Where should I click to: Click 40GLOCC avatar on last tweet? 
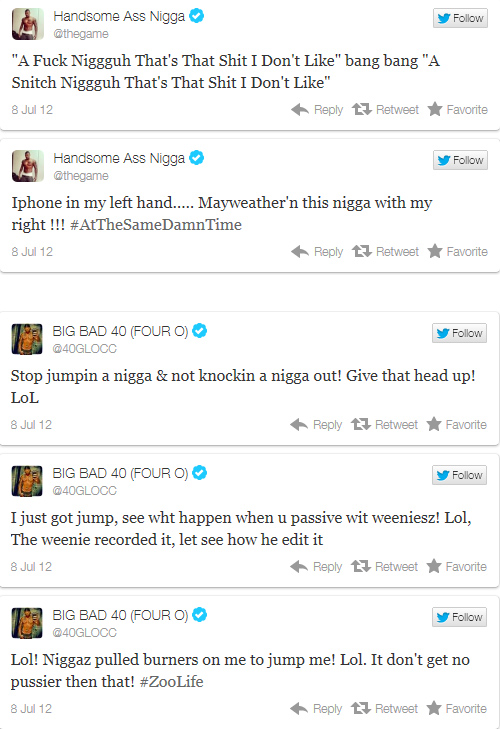click(27, 623)
